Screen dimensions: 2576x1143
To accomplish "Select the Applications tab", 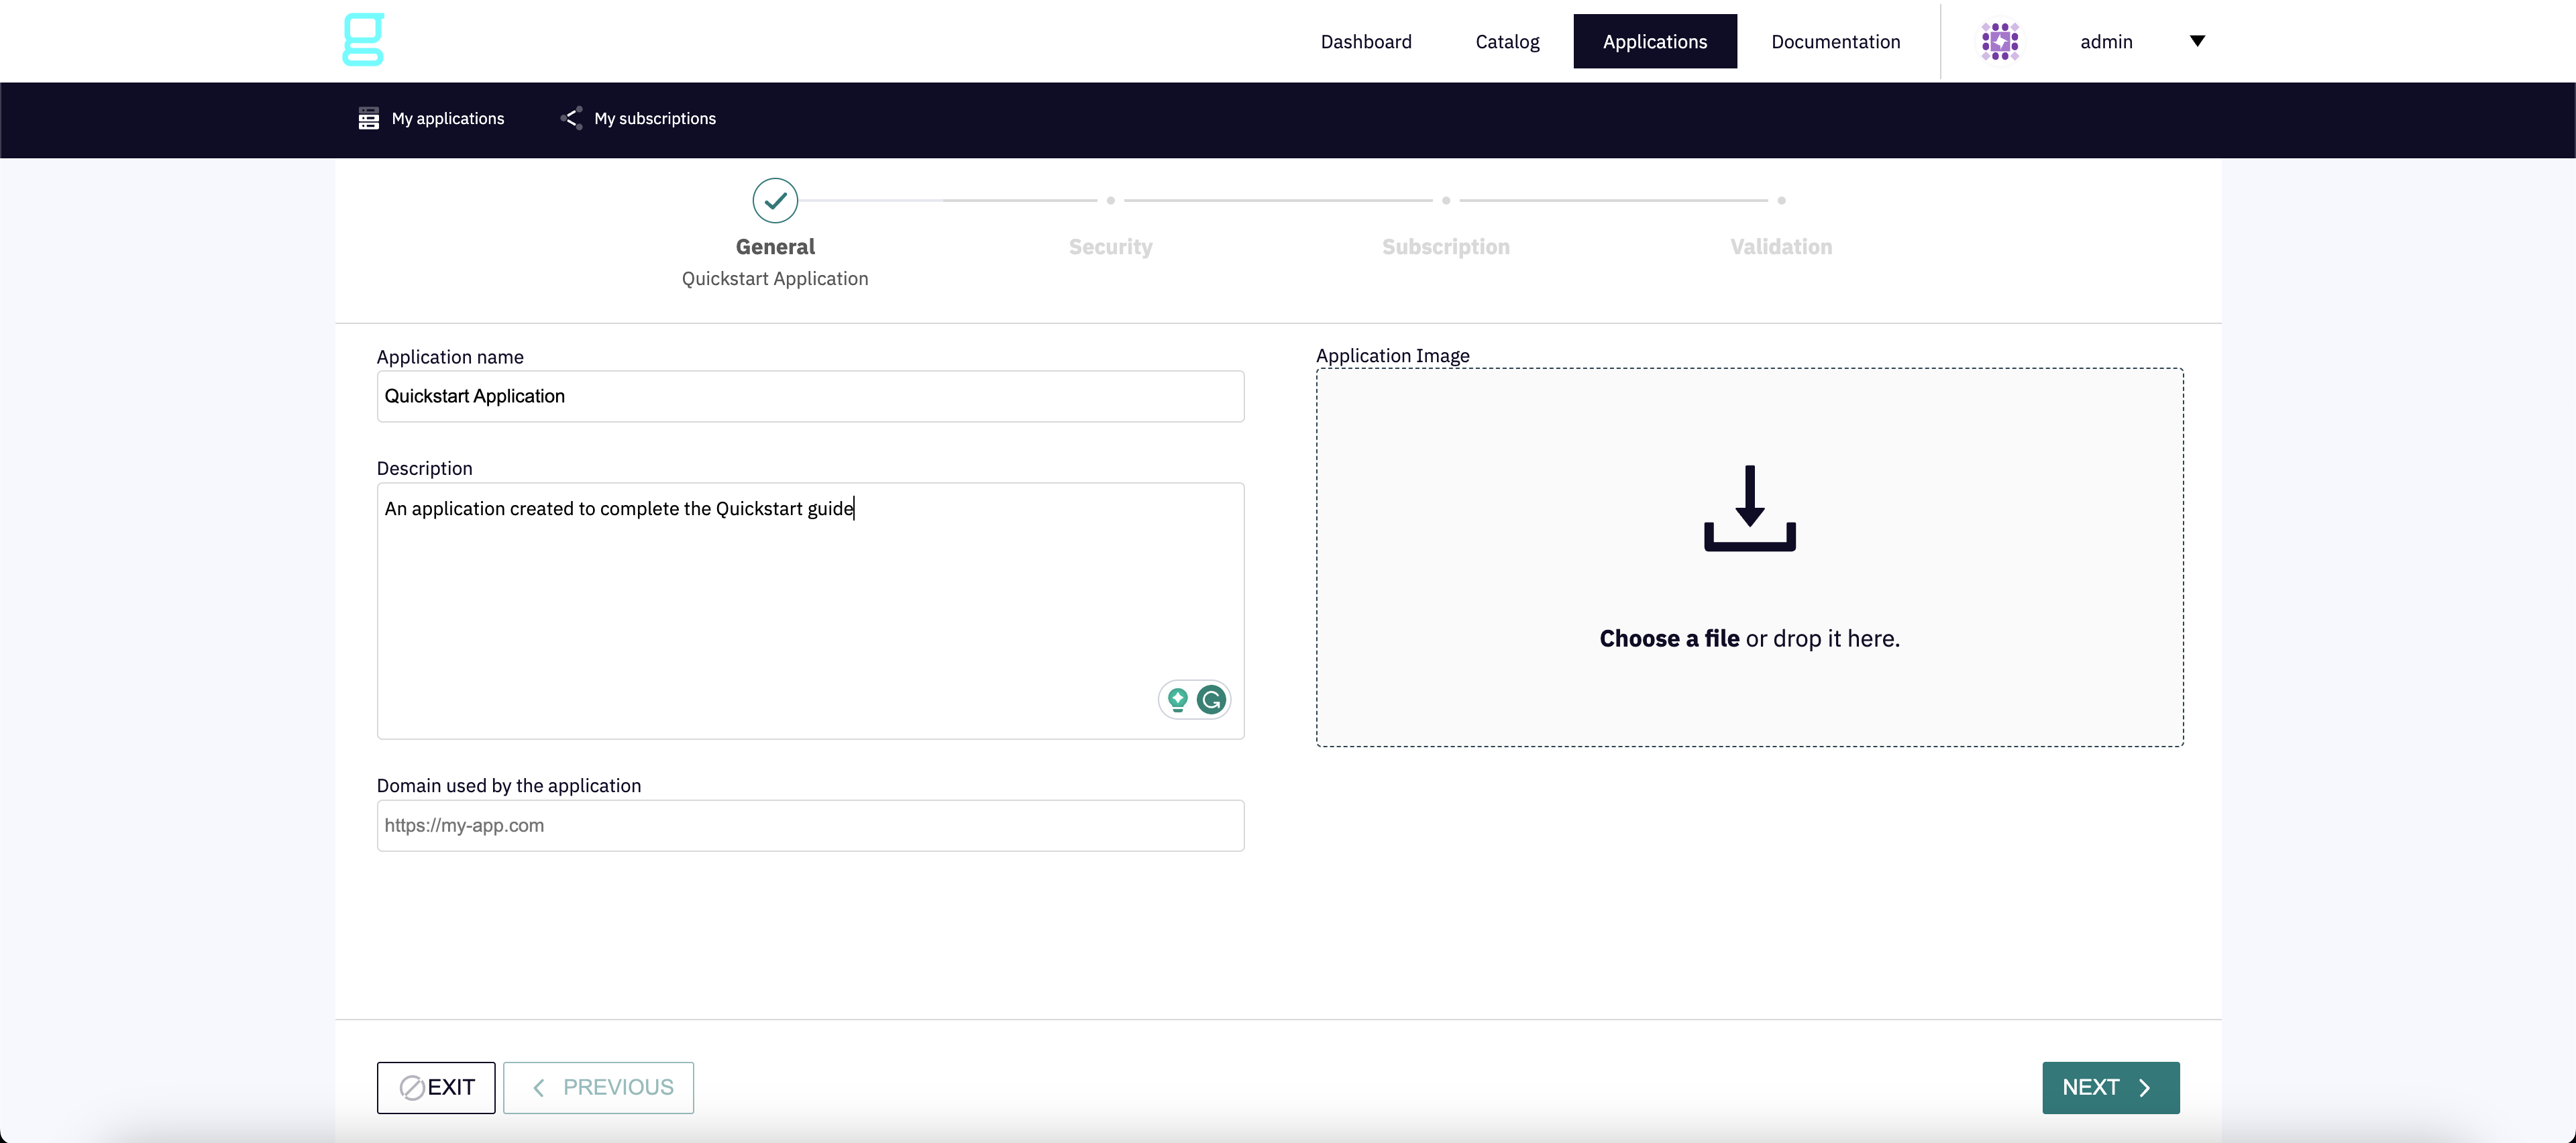I will (1655, 41).
